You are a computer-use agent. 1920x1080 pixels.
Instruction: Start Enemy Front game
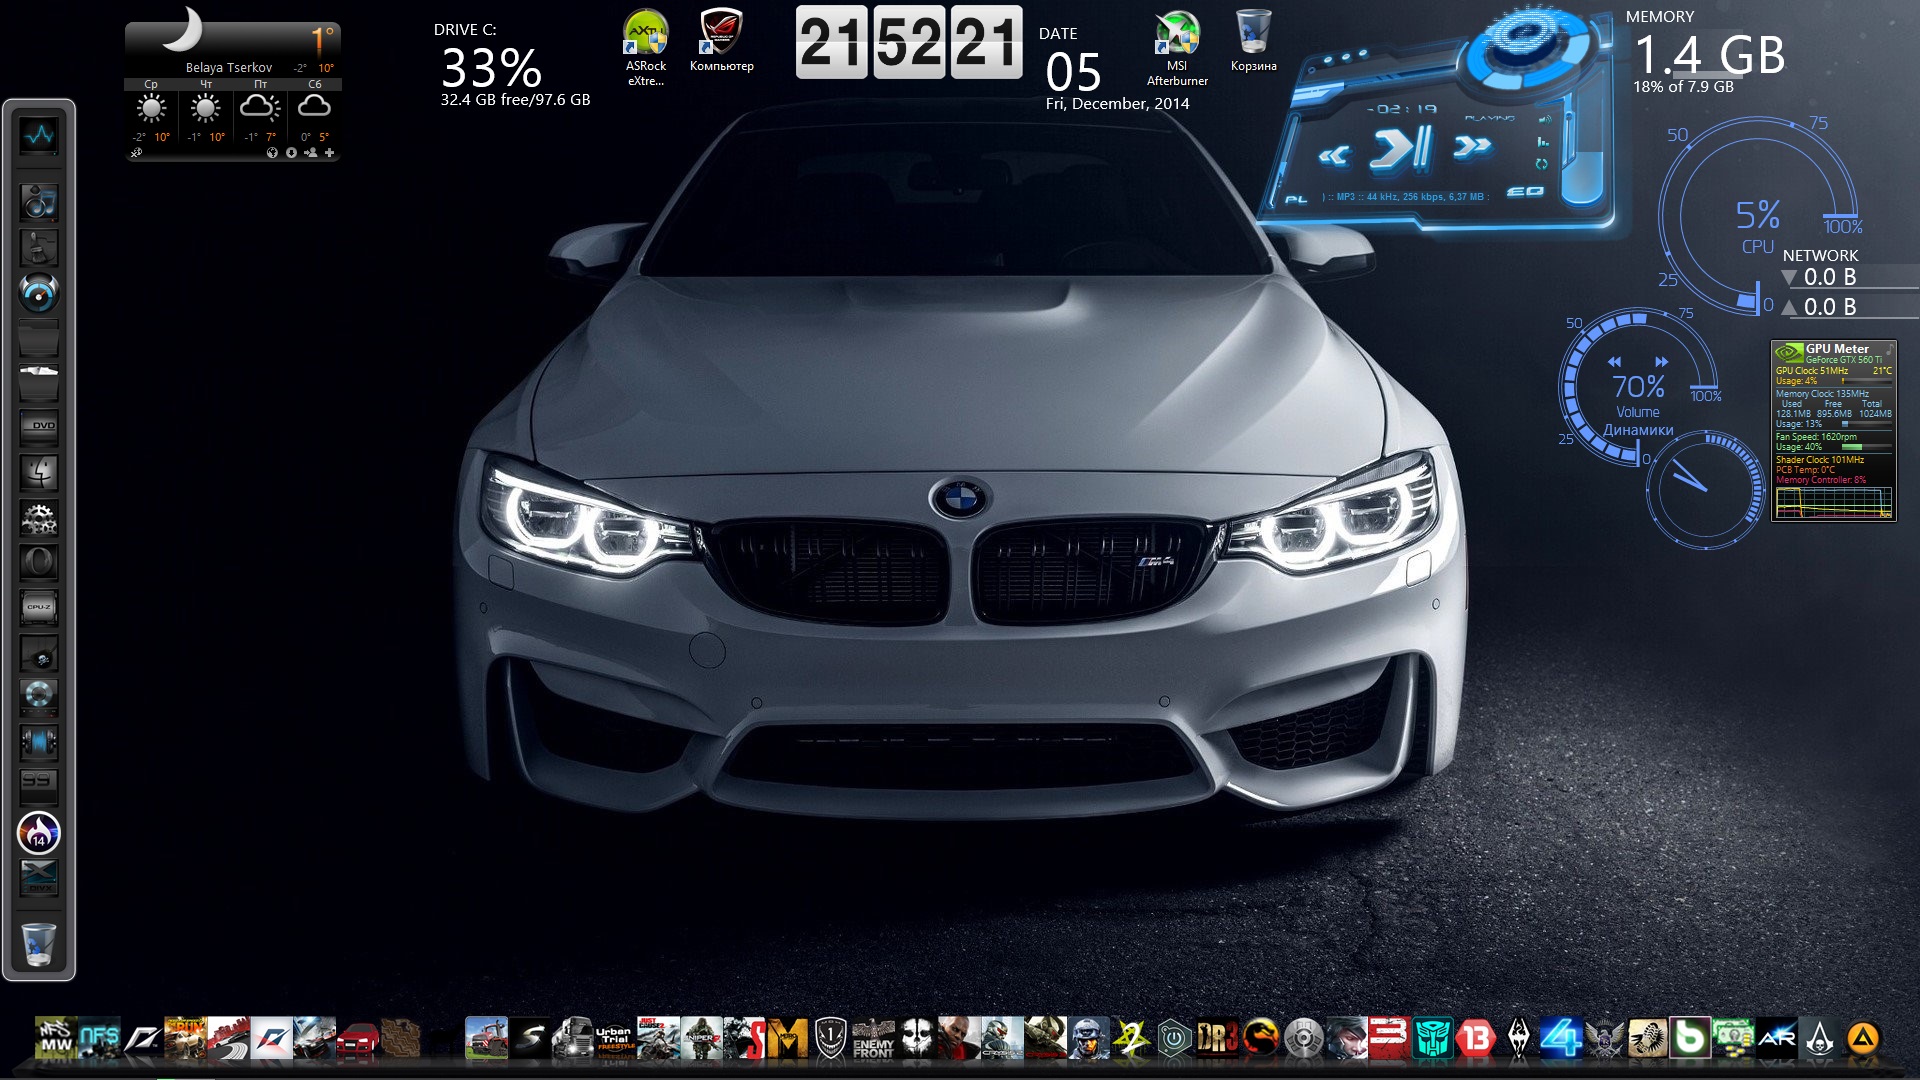coord(873,1039)
